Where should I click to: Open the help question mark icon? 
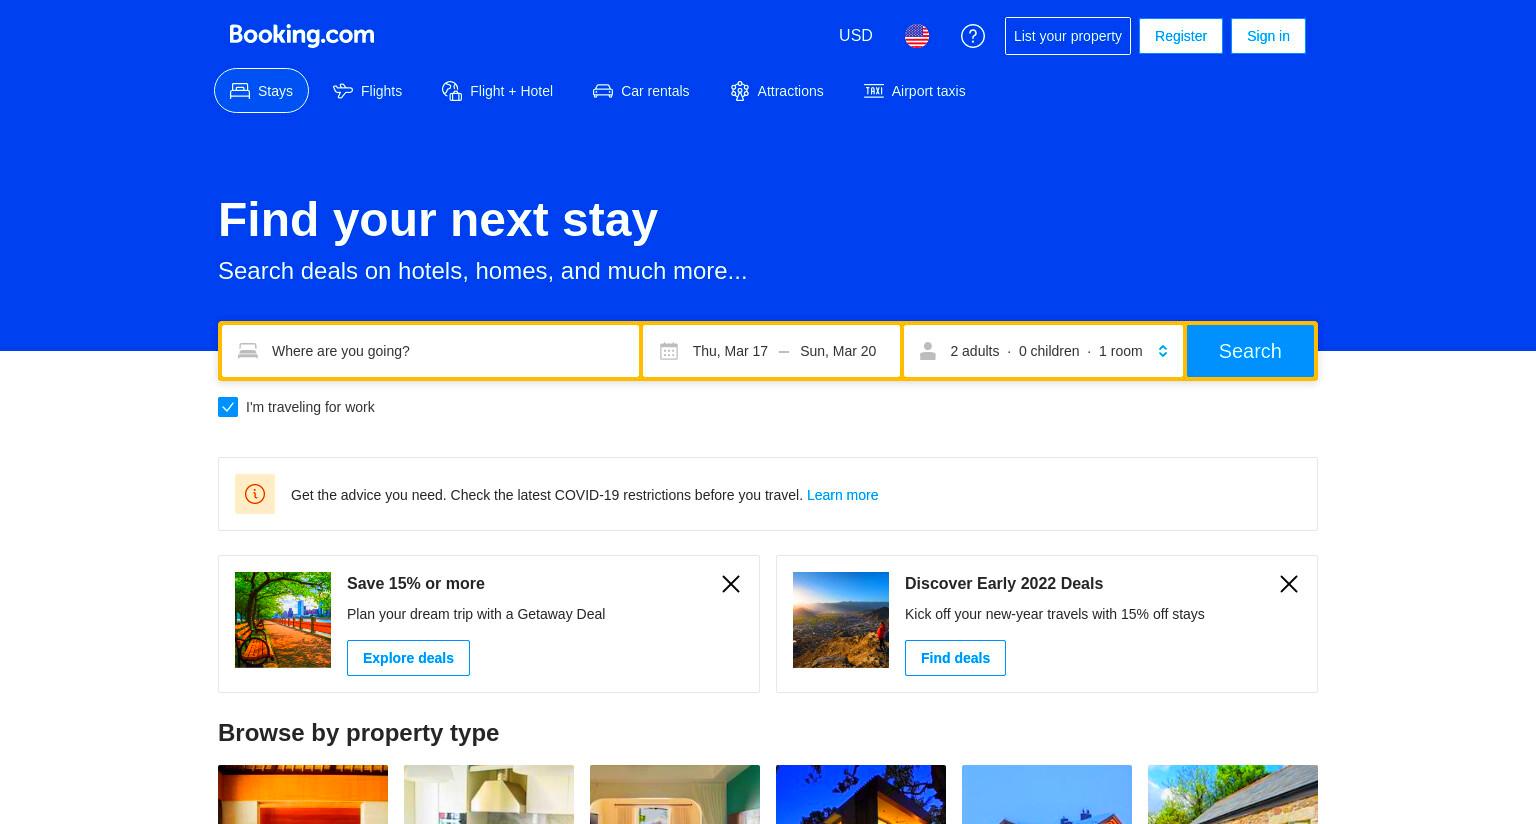click(973, 36)
